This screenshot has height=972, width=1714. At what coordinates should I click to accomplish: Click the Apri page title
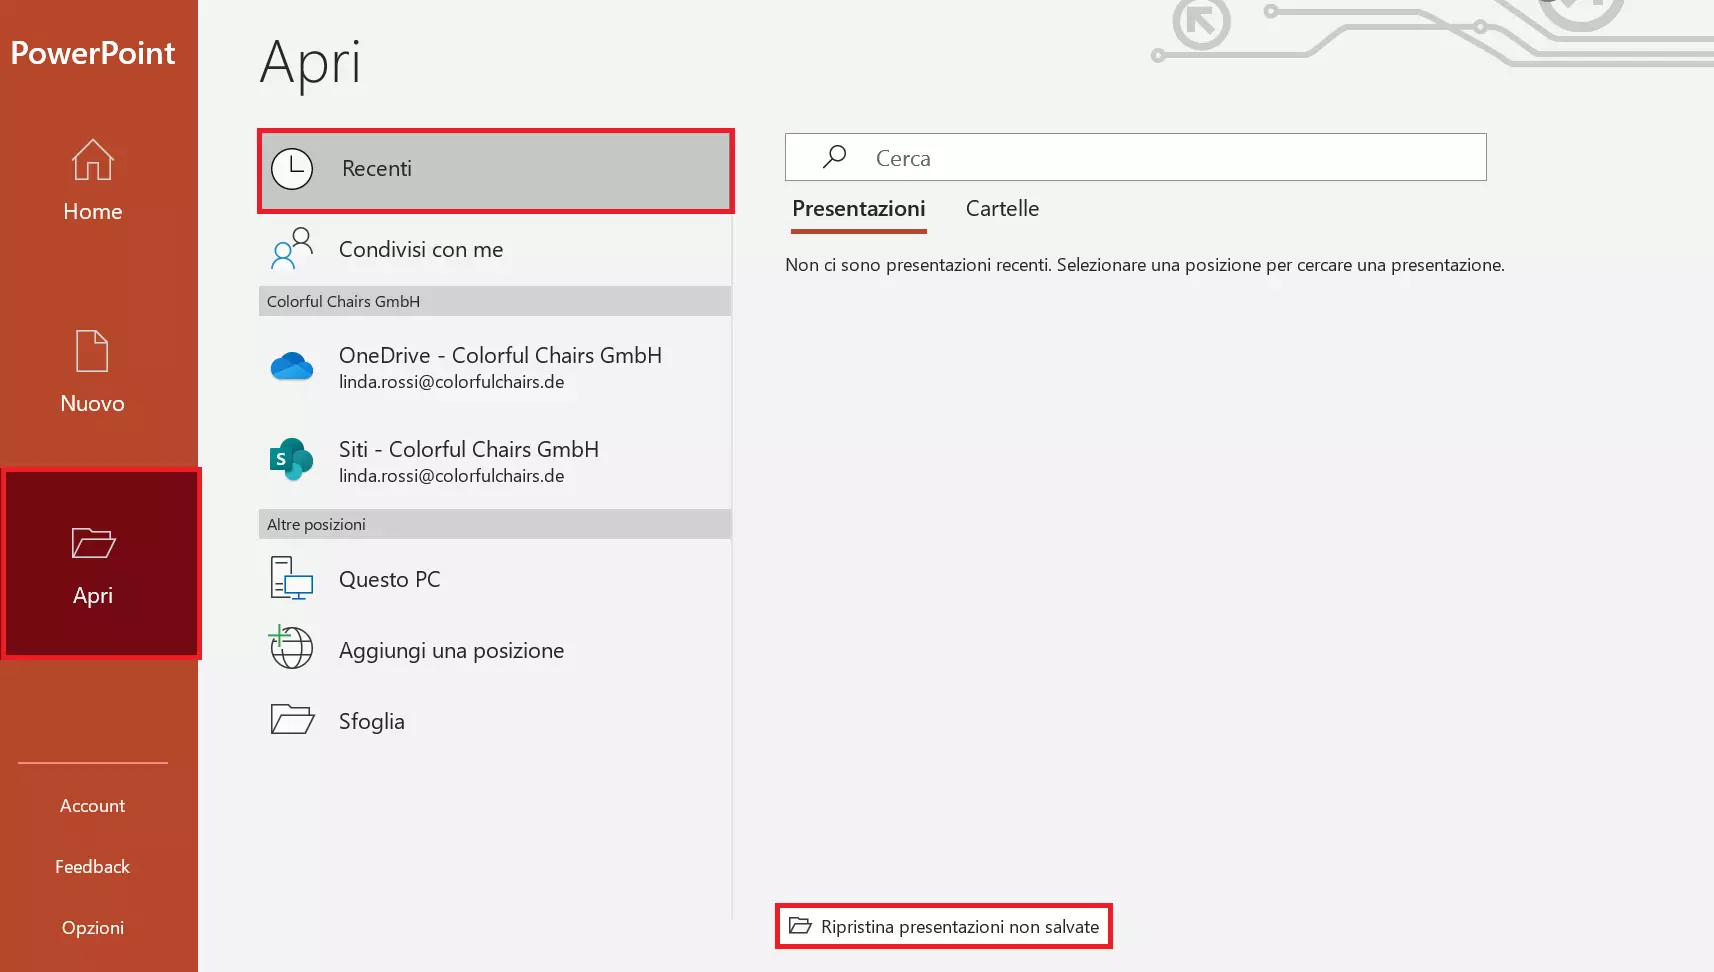pos(310,62)
